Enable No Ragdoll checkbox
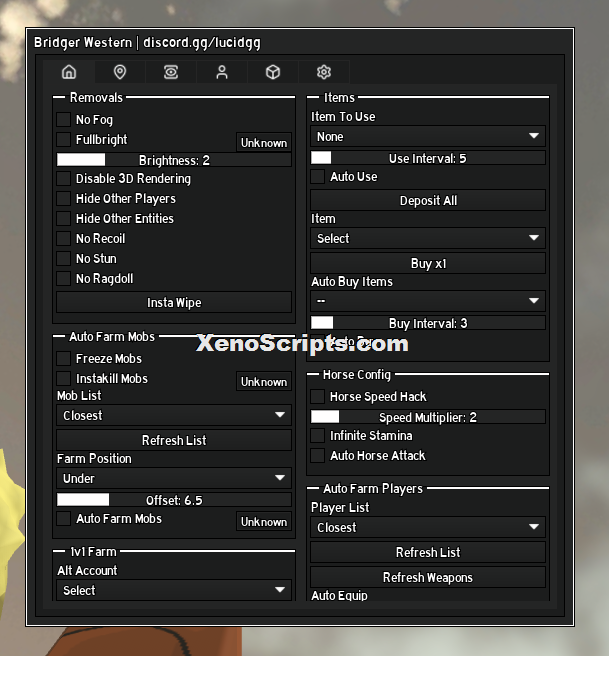Image resolution: width=609 pixels, height=686 pixels. [x=63, y=279]
